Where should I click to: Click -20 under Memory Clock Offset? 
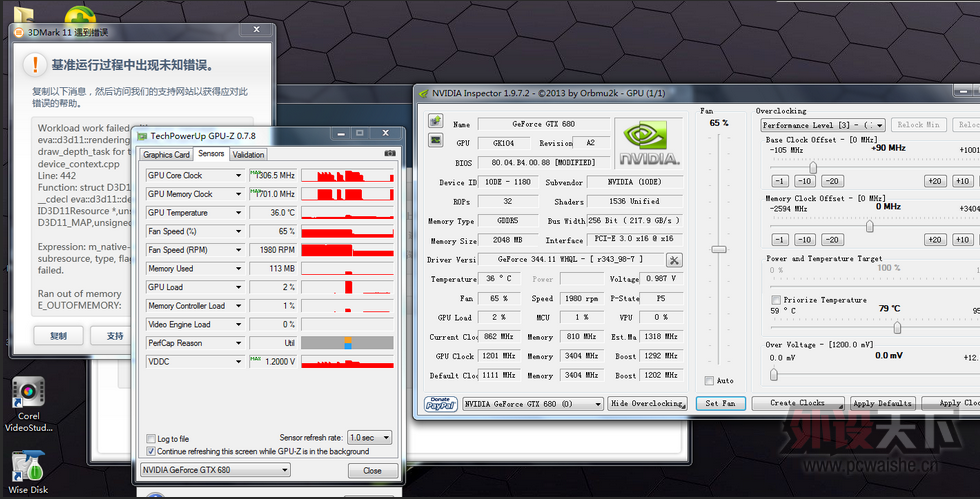tap(832, 239)
